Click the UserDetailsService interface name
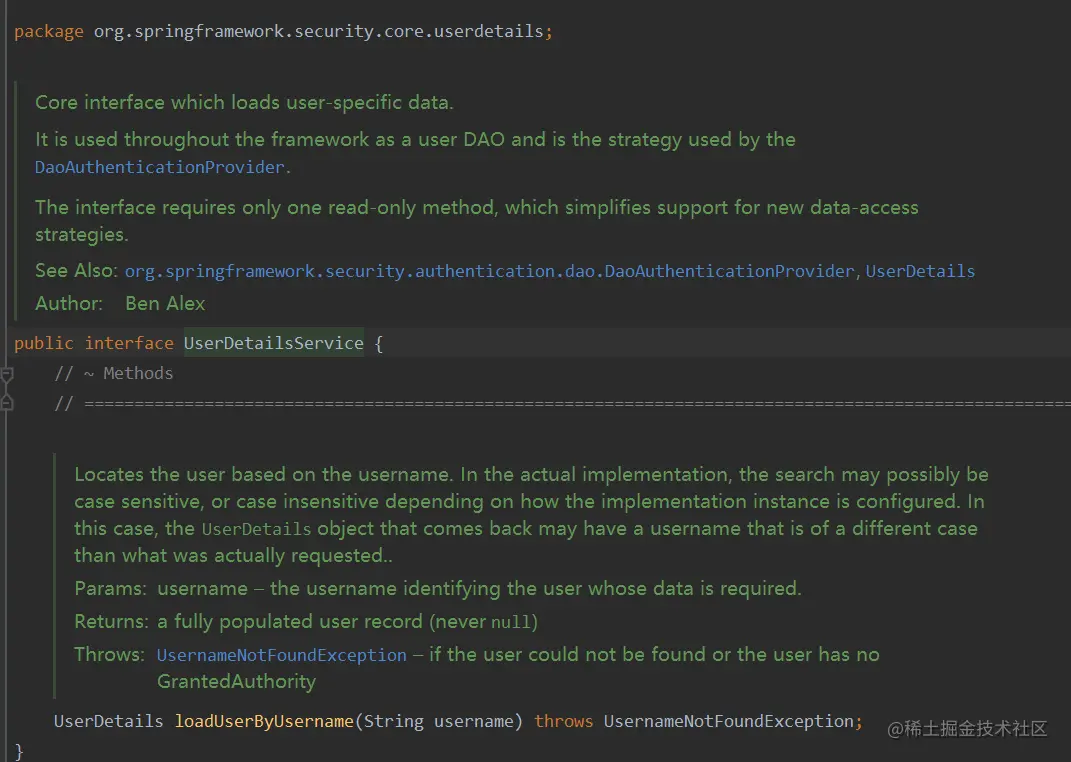The width and height of the screenshot is (1071, 762). point(274,343)
